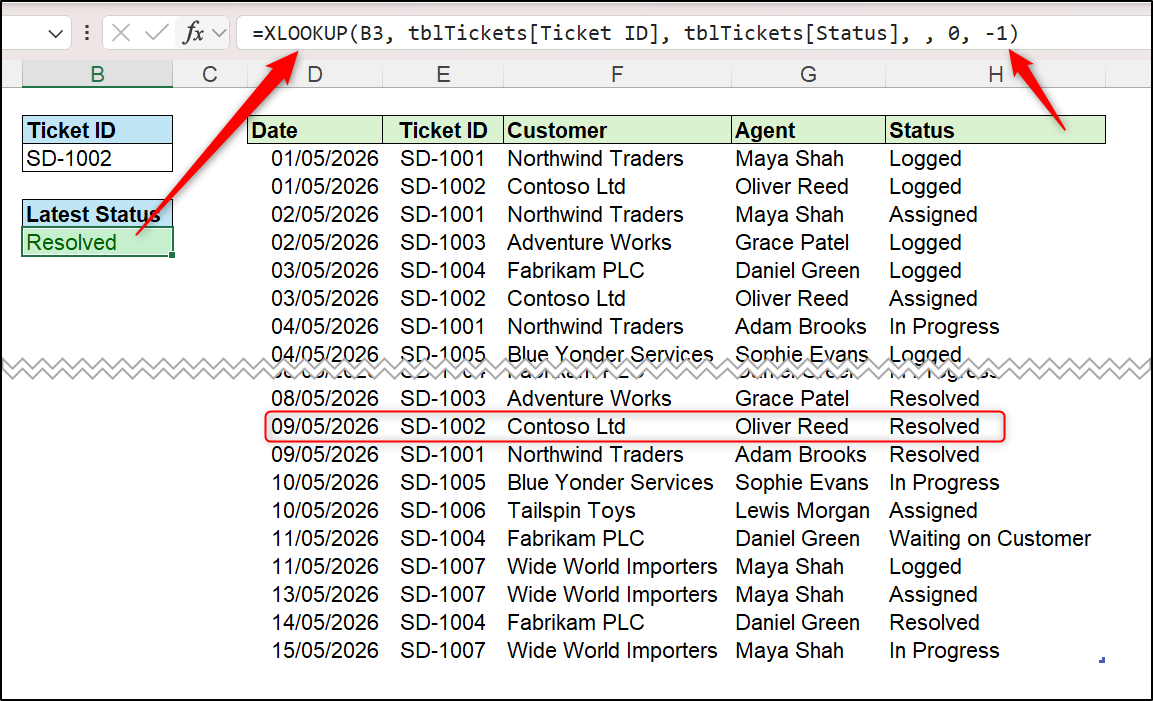Click the left Ticket ID label cell in column B
1153x701 pixels.
(x=97, y=130)
